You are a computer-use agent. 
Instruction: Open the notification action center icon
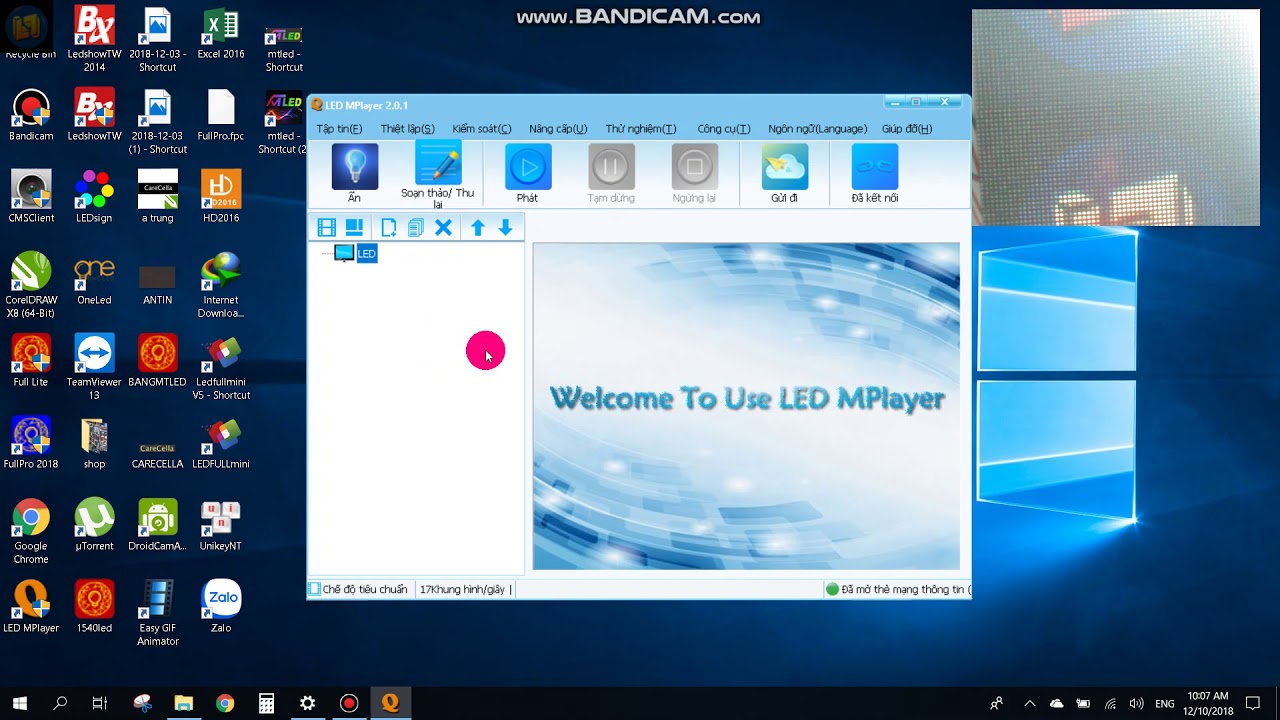tap(1253, 703)
